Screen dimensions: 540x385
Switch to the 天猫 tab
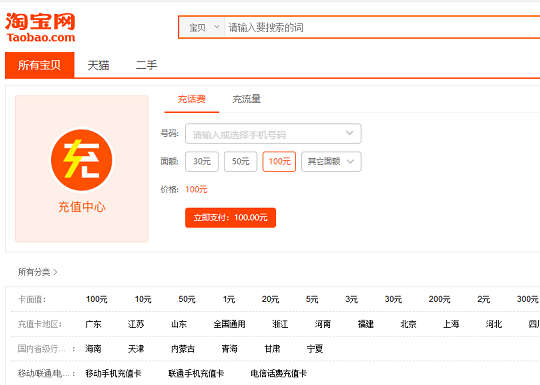[x=98, y=65]
